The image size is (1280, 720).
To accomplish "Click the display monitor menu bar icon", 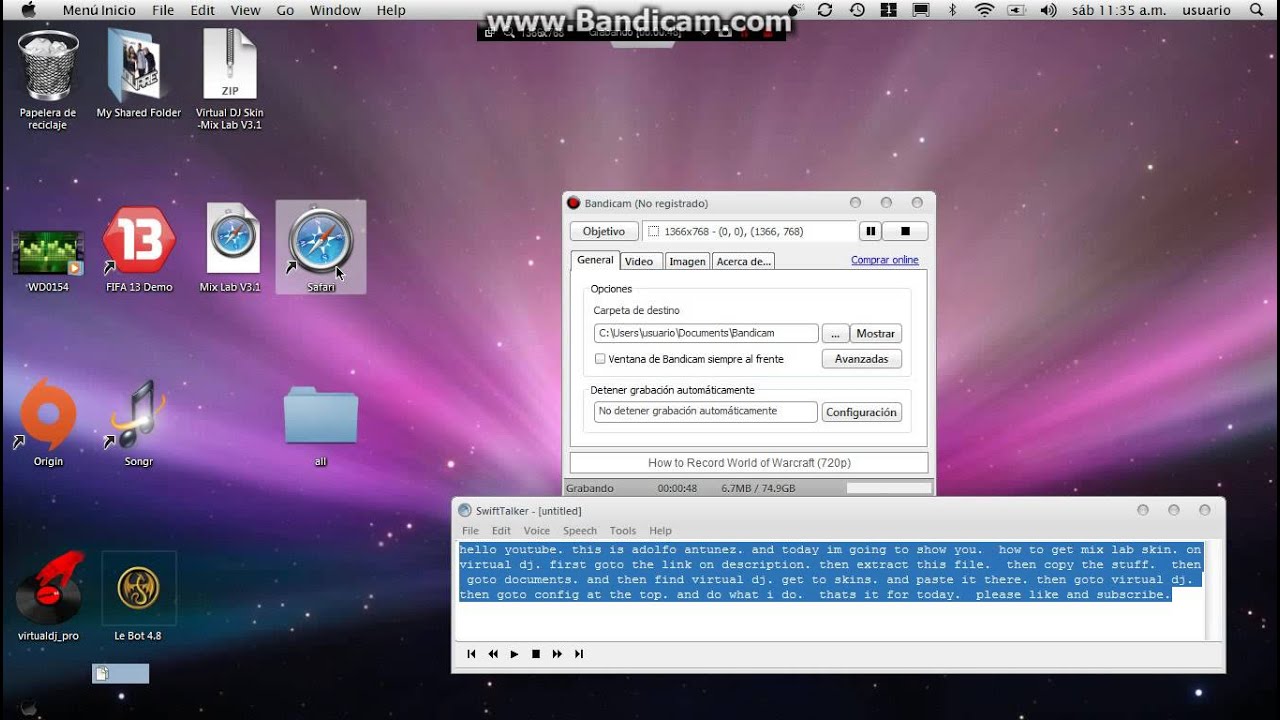I will click(921, 10).
